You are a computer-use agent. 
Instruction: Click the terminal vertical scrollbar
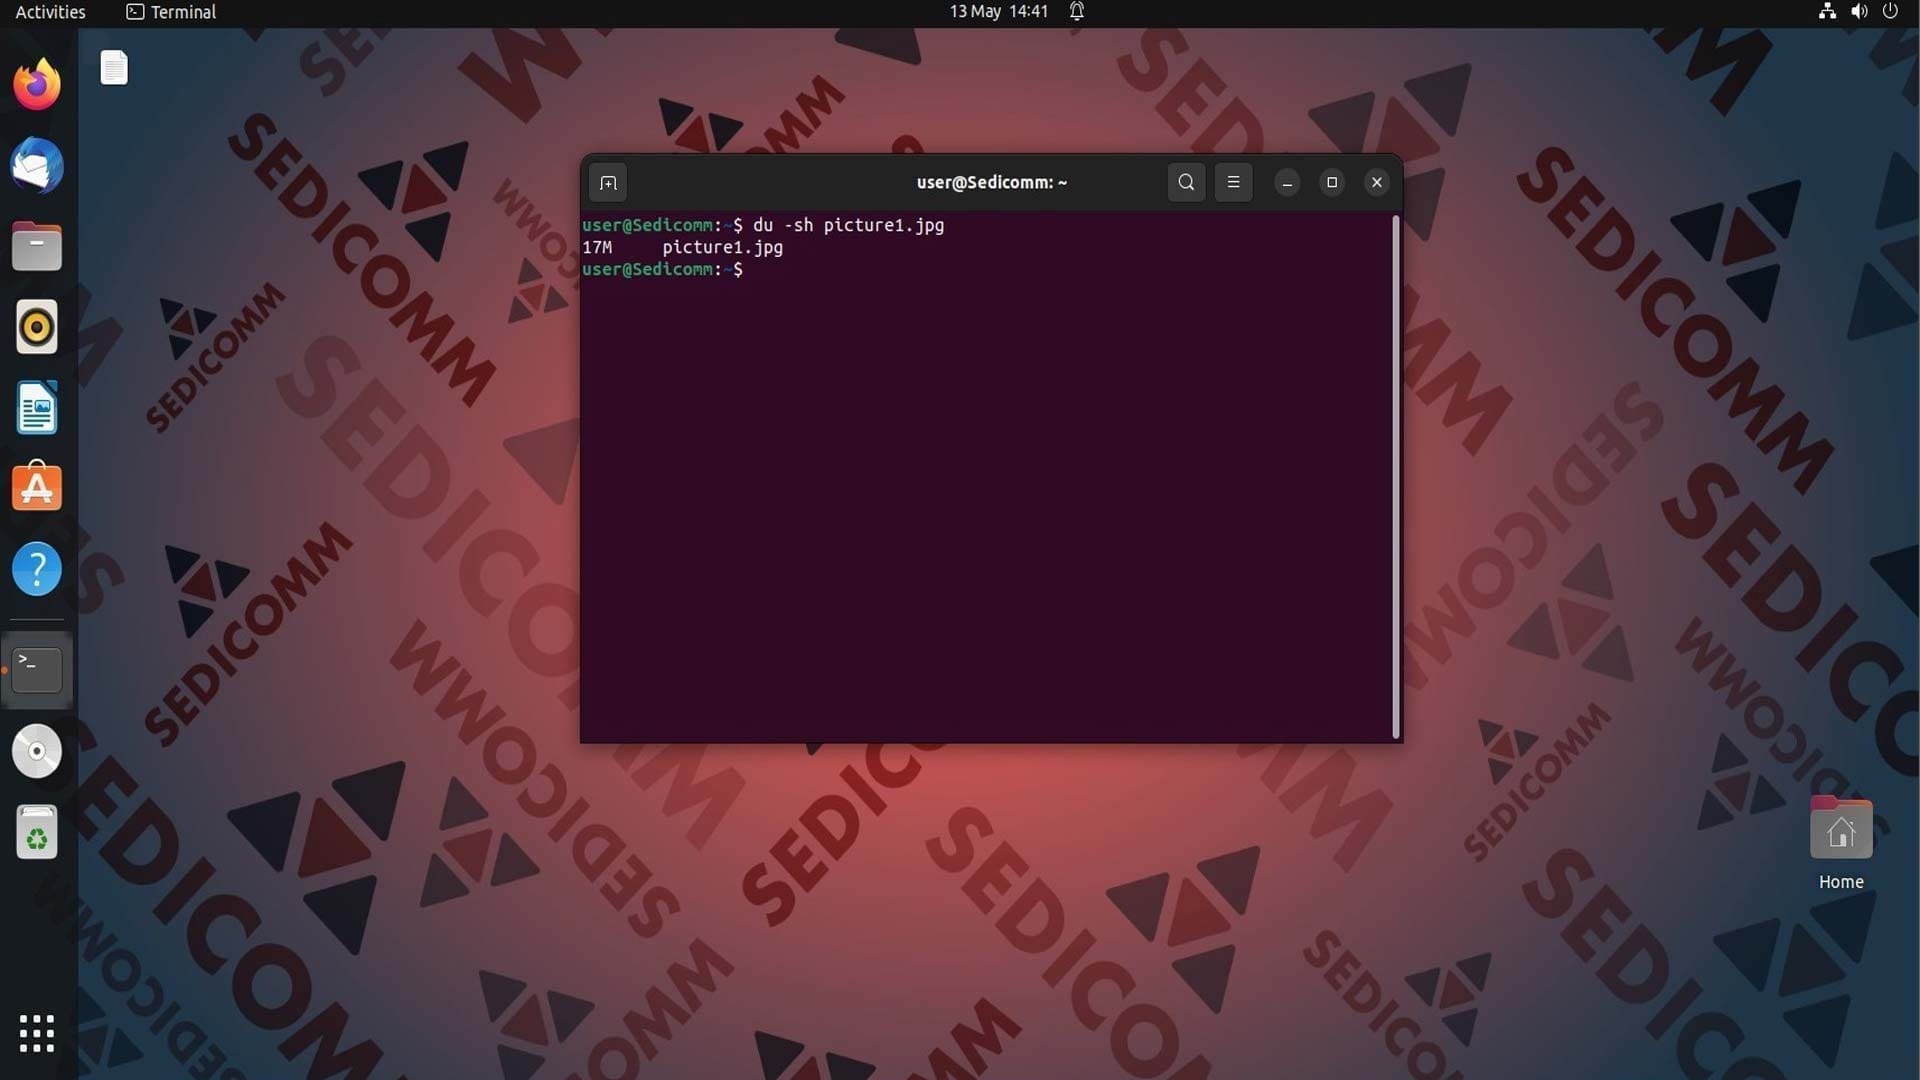(1396, 477)
